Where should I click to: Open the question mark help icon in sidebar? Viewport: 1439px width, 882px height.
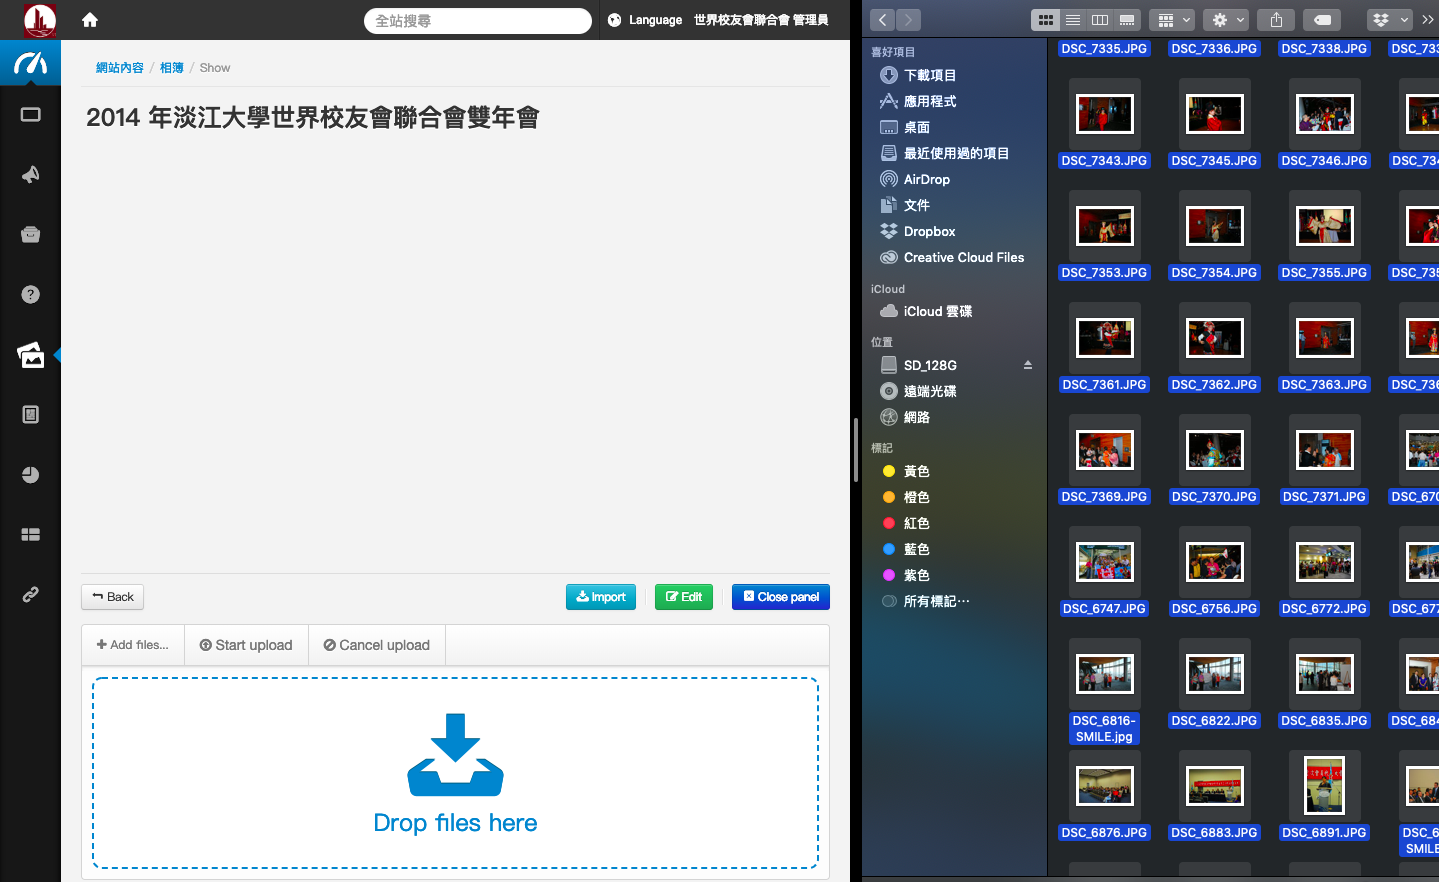(31, 295)
